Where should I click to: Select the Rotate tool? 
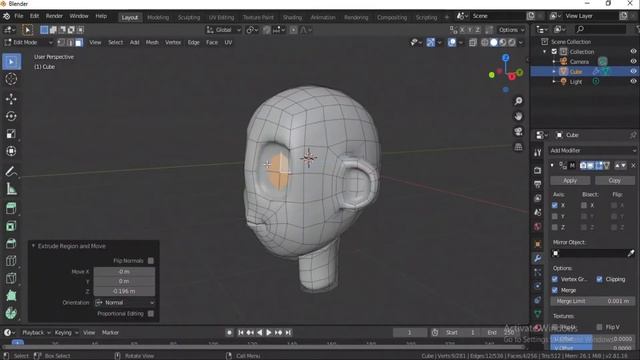click(x=11, y=116)
